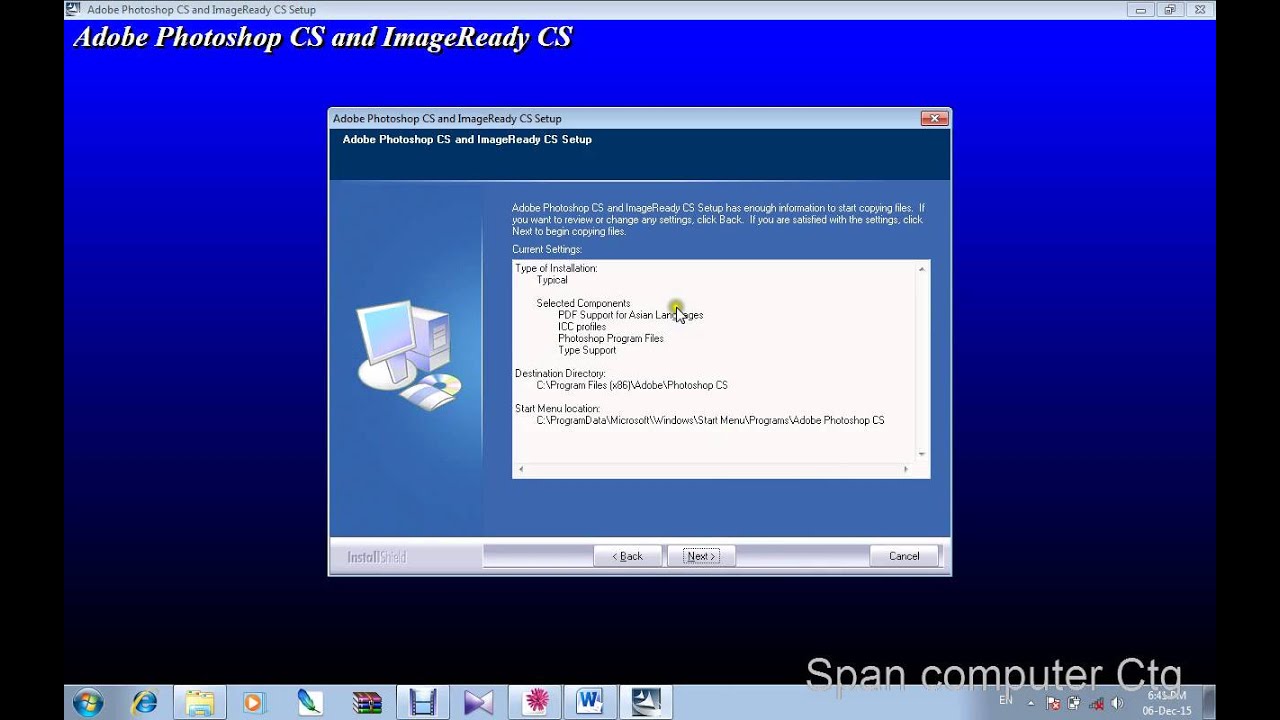Click the EN language indicator
This screenshot has height=720, width=1280.
[x=1006, y=700]
